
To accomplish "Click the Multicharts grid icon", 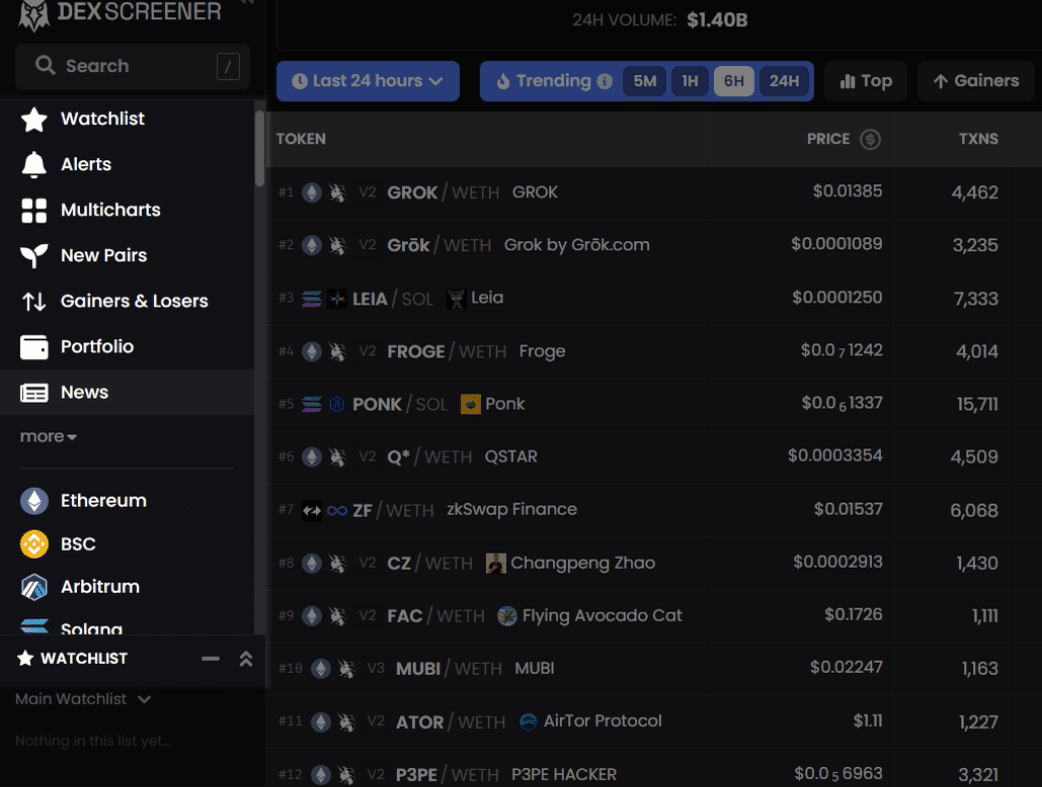I will [x=34, y=211].
